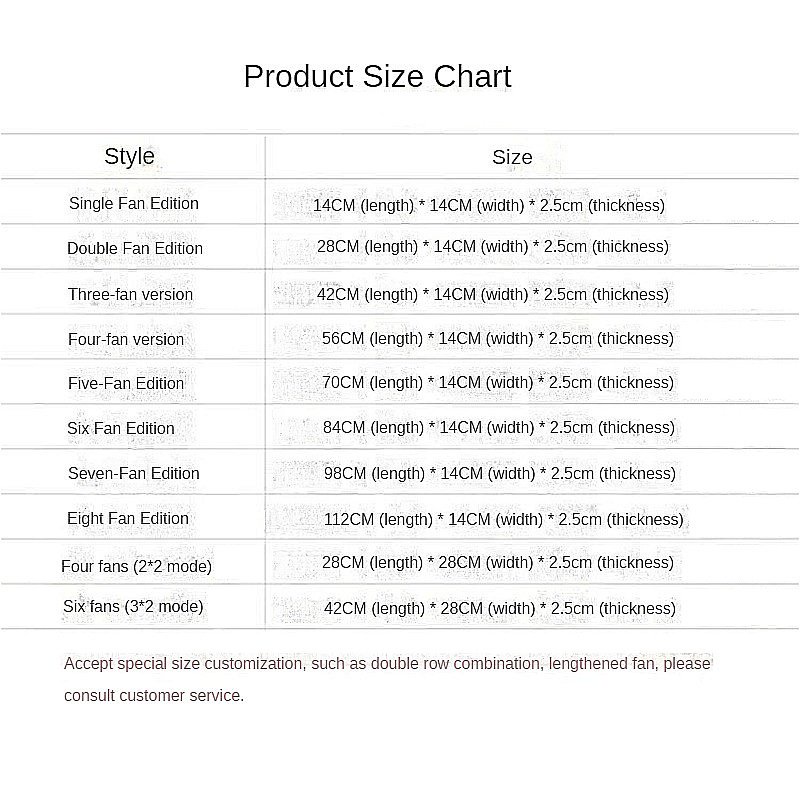800x800 pixels.
Task: Select the 42CM * 28CM size cell
Action: [x=498, y=608]
